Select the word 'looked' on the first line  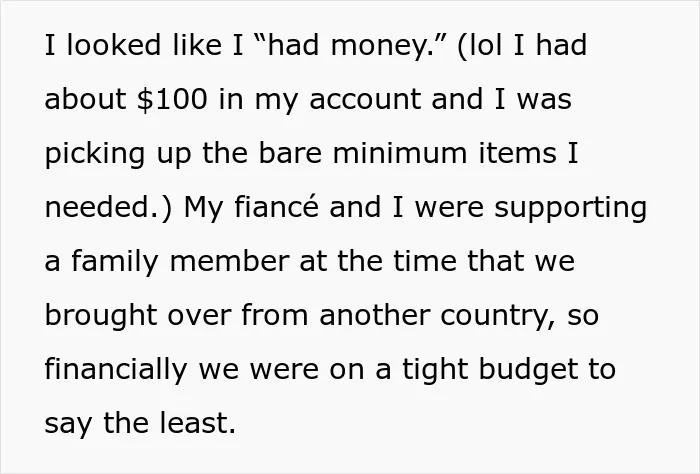coord(113,45)
